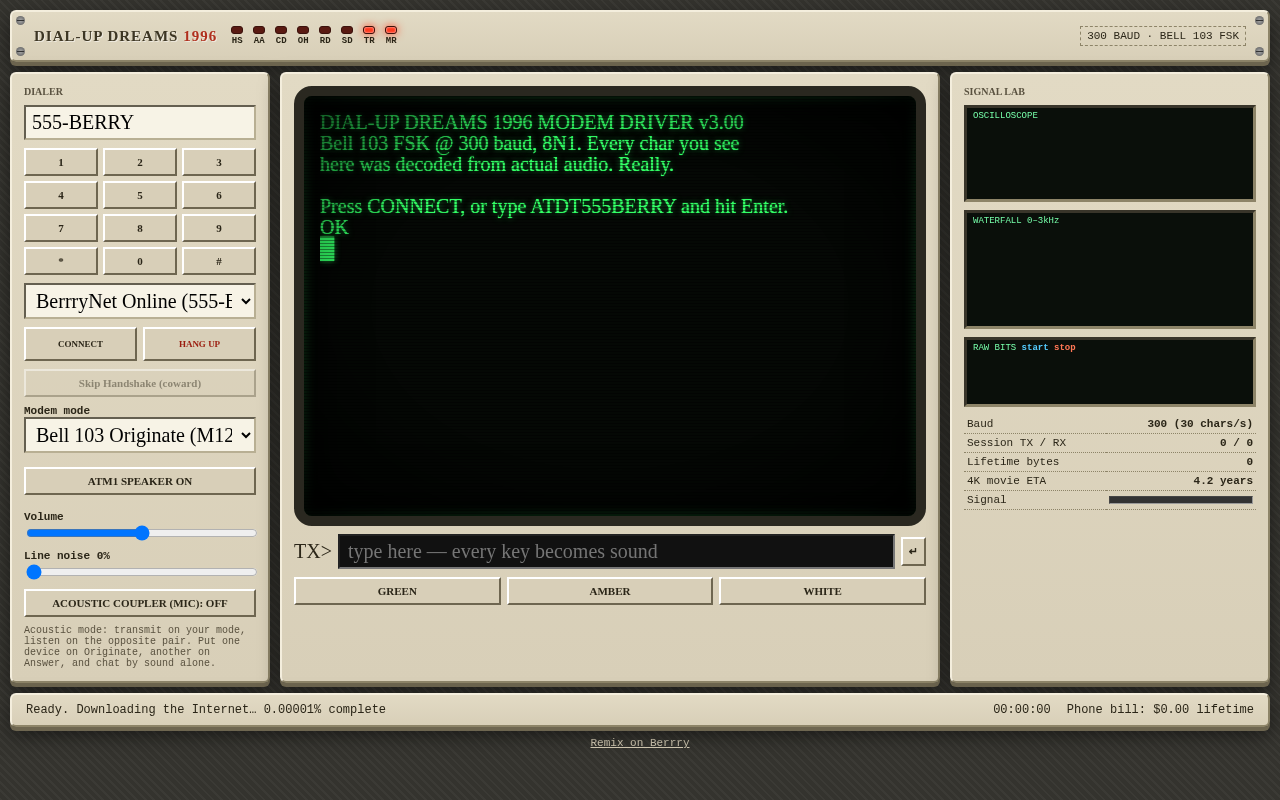Click the Phone bill: $0.00 lifetime readout
1280x800 pixels.
(x=1160, y=710)
